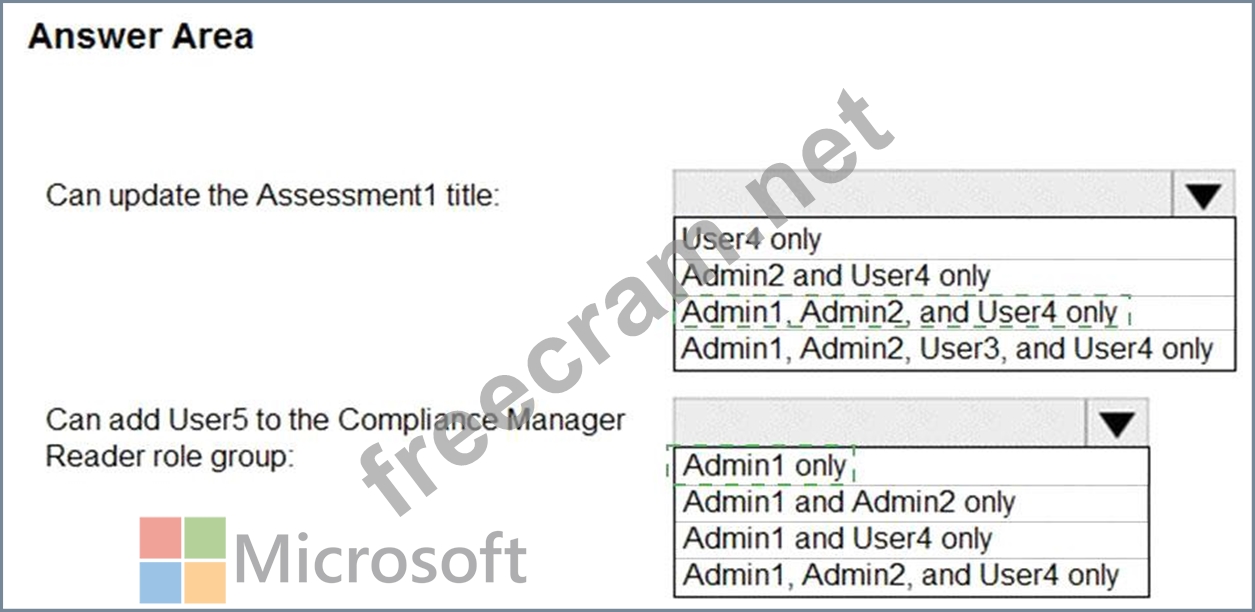1255x612 pixels.
Task: Pick "Admin1 and User4 only" option
Action: point(837,539)
